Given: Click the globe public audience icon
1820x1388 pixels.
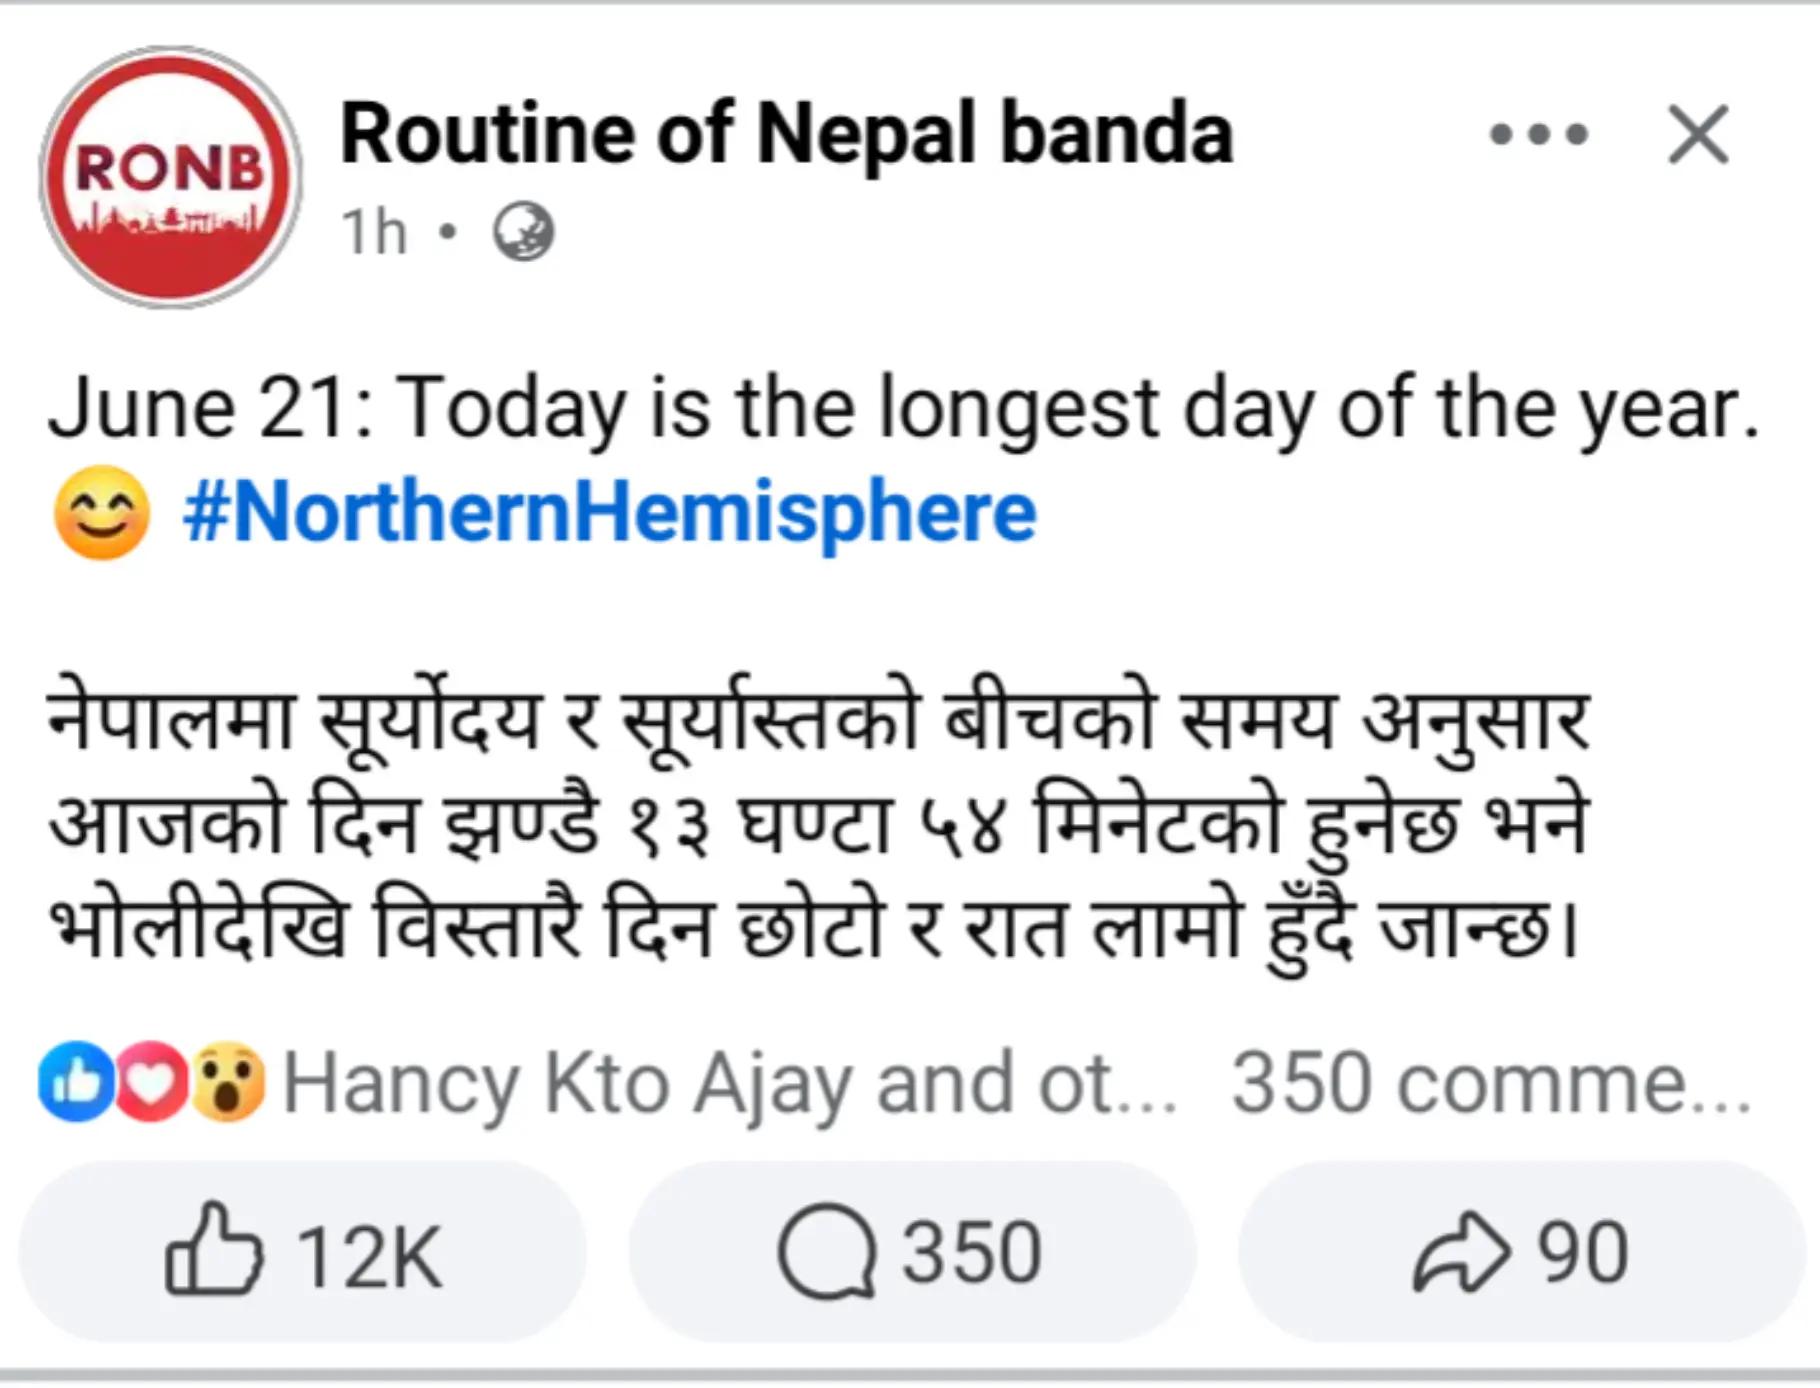Looking at the screenshot, I should [x=524, y=232].
